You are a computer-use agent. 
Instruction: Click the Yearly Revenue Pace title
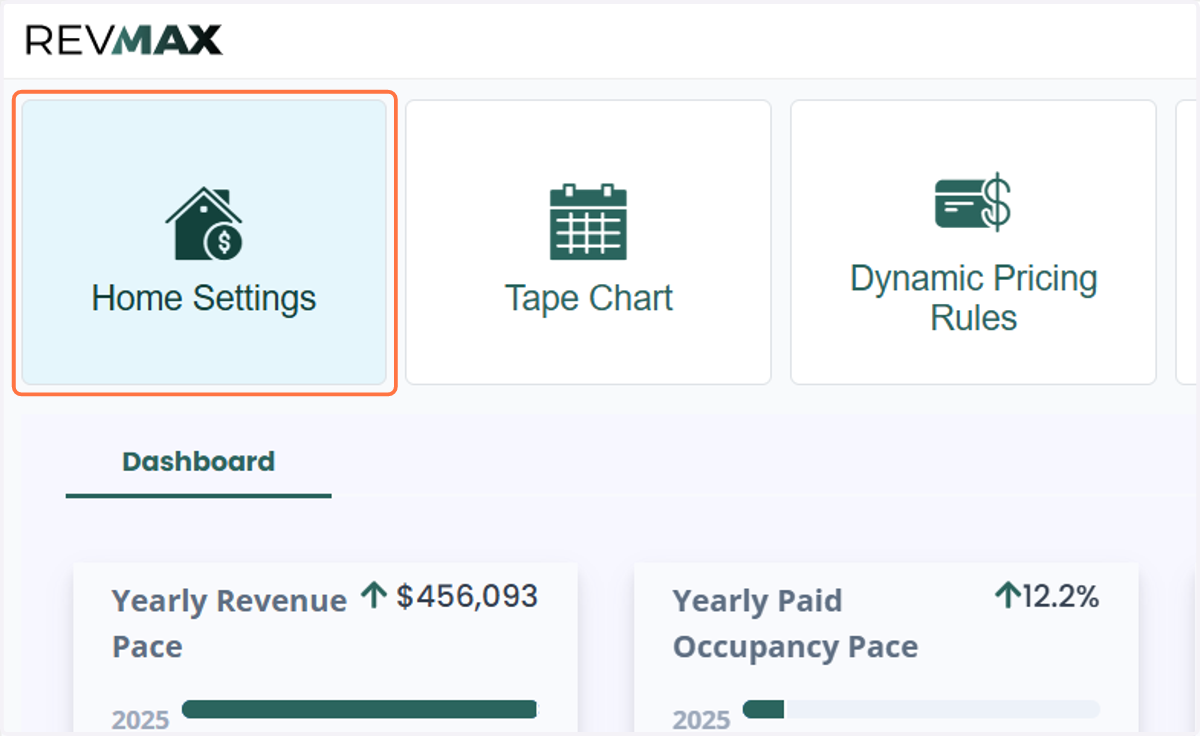229,623
